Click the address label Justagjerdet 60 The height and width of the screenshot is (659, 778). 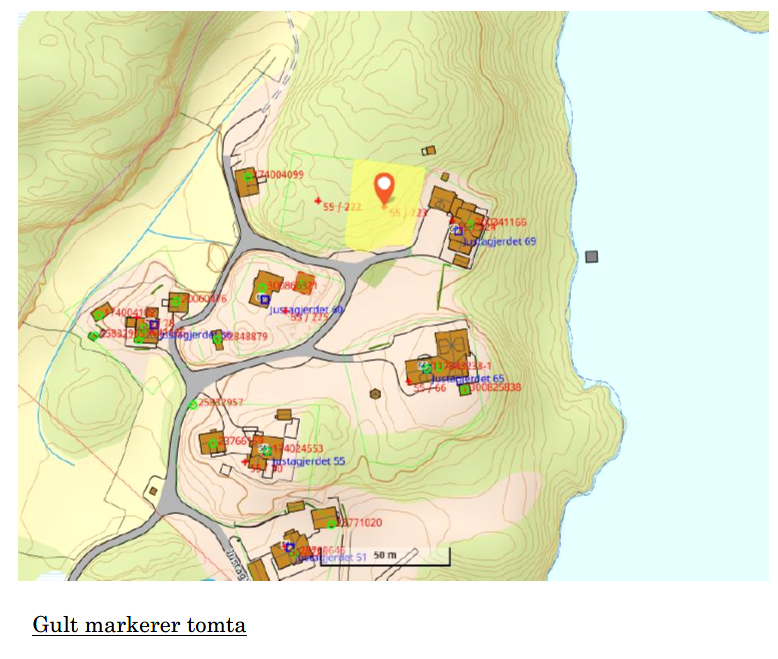click(x=306, y=310)
